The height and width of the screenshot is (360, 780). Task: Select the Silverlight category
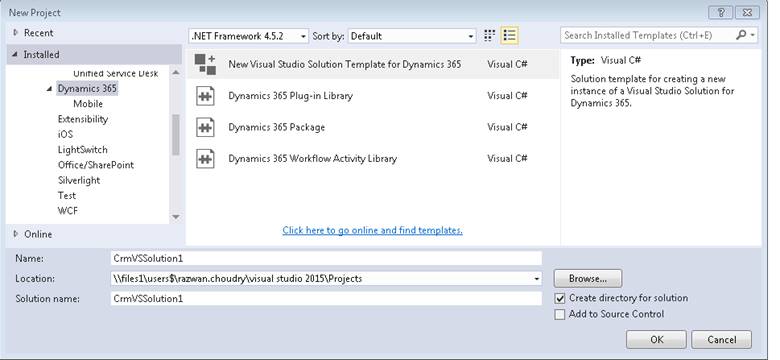point(79,180)
